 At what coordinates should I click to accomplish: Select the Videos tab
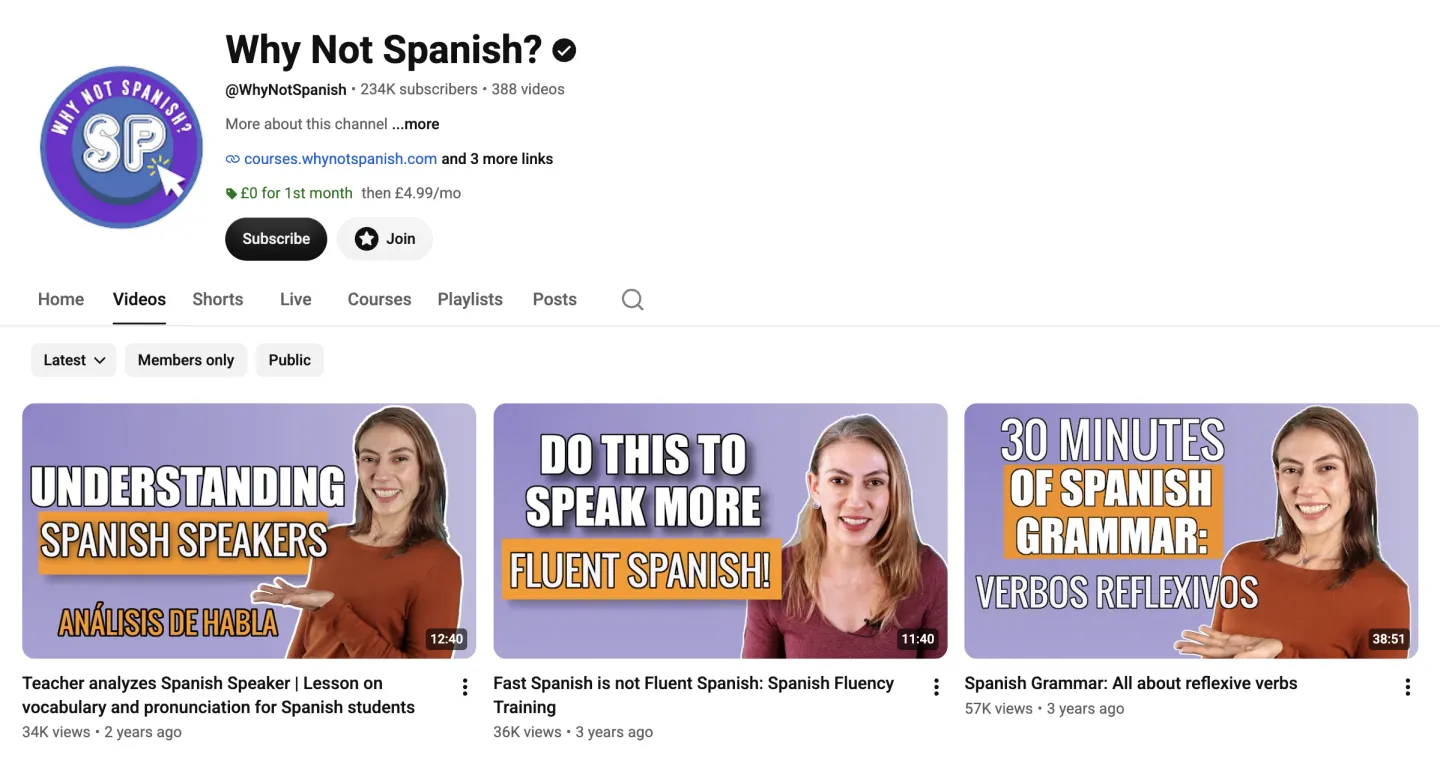(x=139, y=299)
